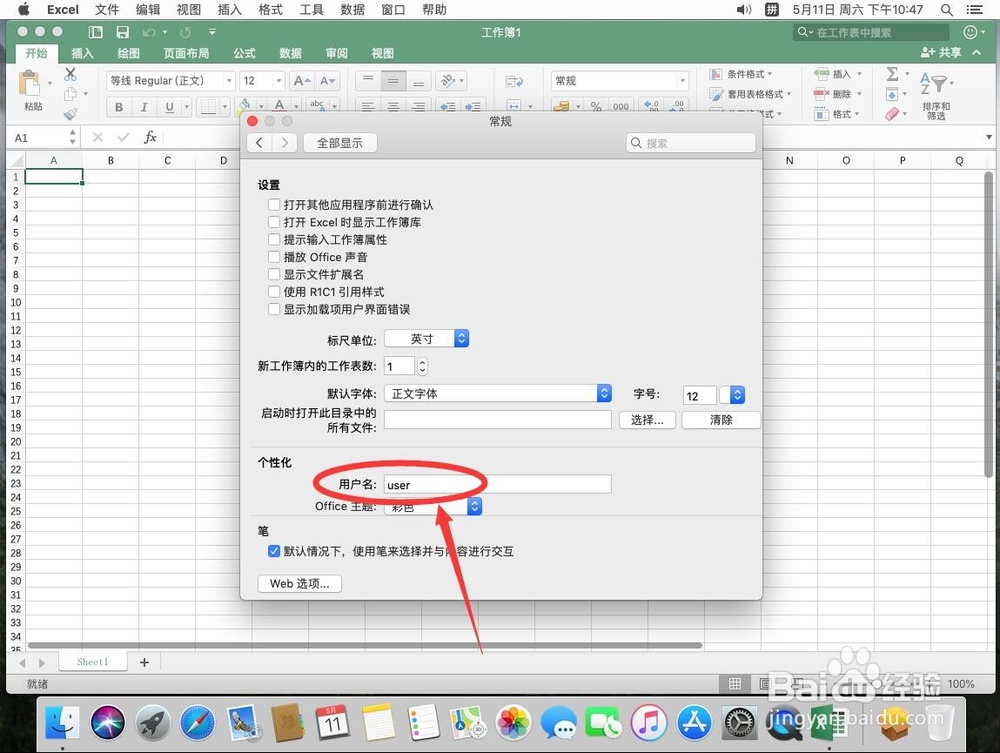Image resolution: width=1000 pixels, height=753 pixels.
Task: Open Siri from the Dock
Action: click(x=108, y=723)
